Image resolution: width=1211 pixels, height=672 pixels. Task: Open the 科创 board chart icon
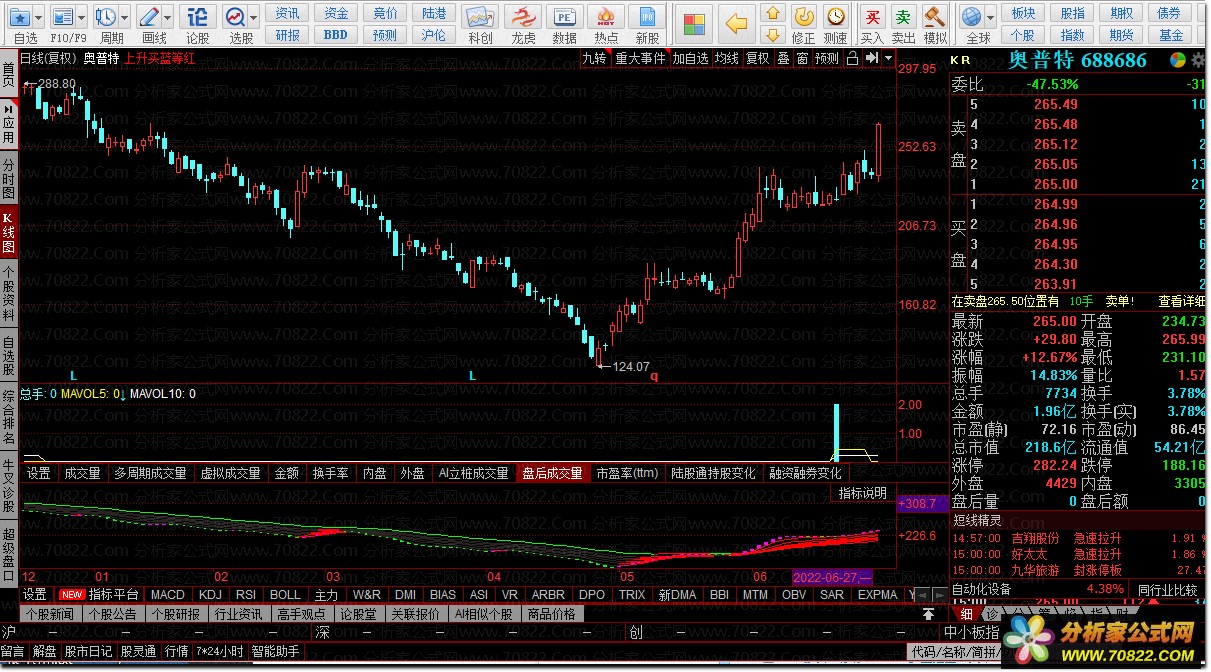click(480, 17)
